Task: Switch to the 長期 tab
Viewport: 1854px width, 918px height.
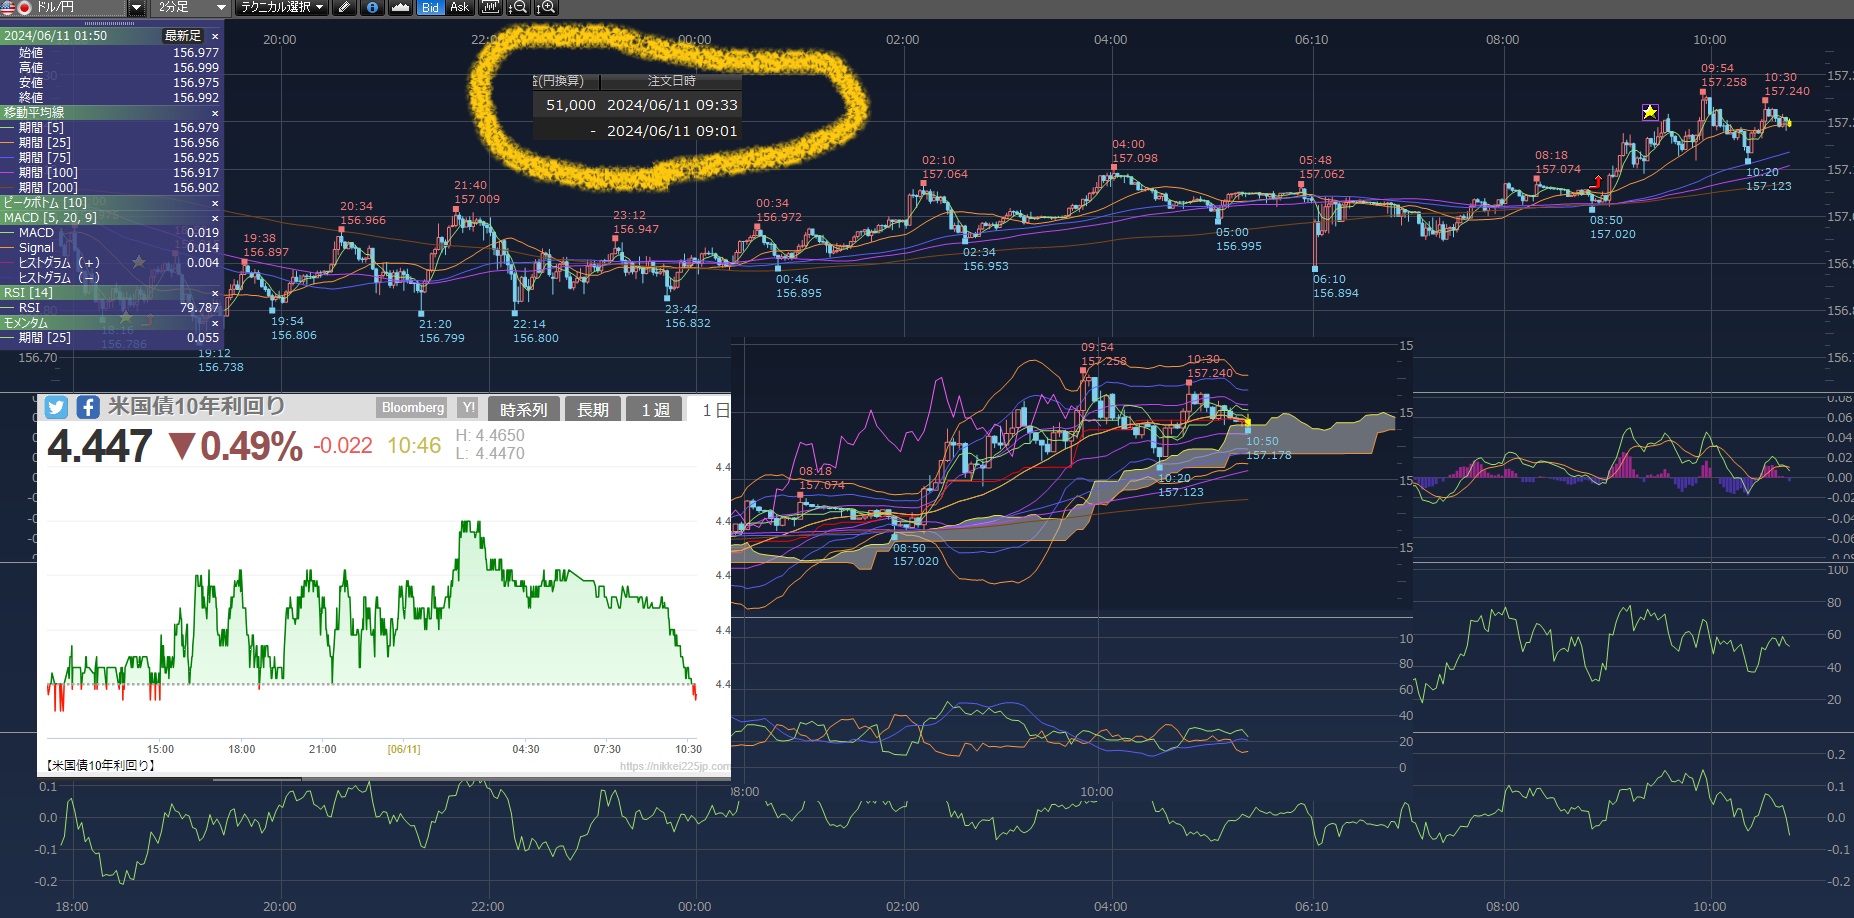Action: [x=592, y=410]
